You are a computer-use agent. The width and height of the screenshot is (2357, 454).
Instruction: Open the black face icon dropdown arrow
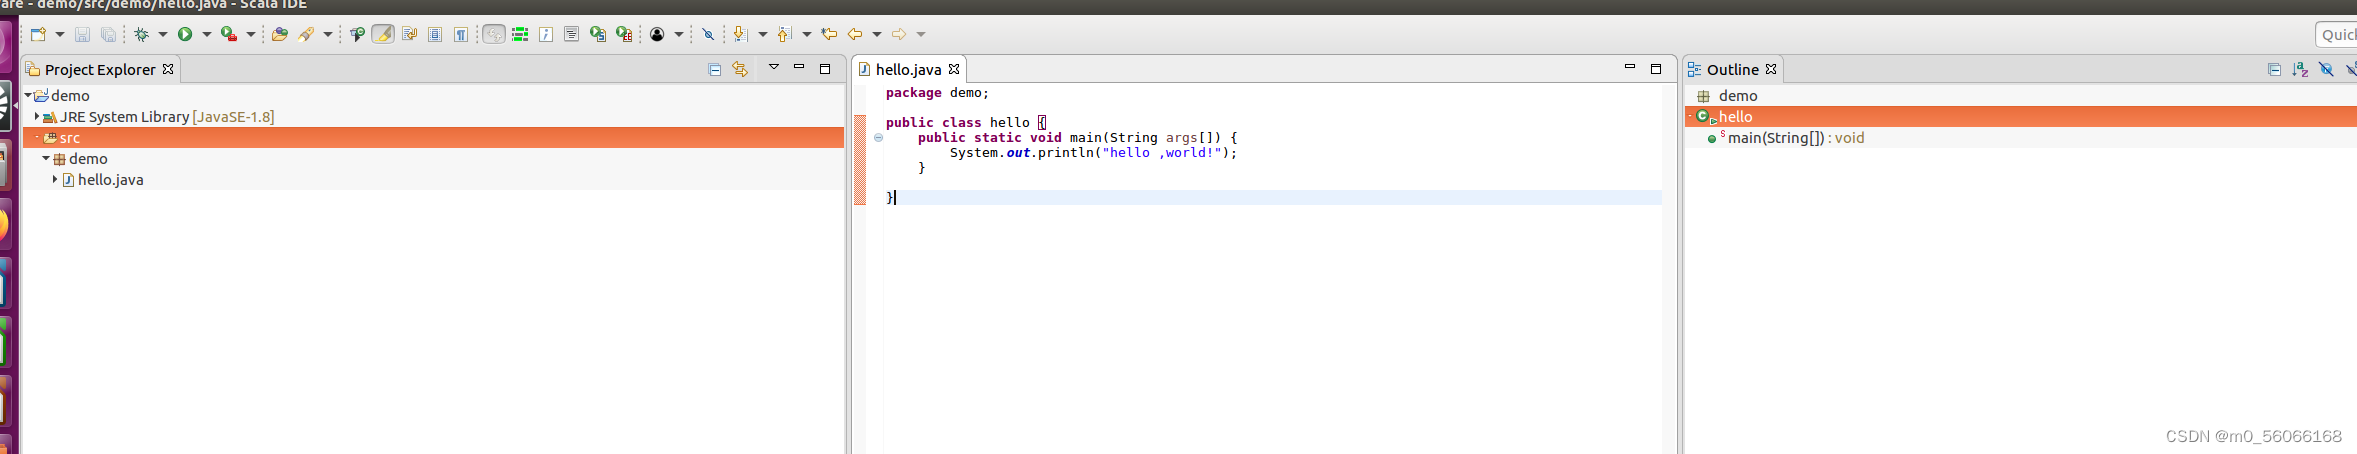point(679,34)
